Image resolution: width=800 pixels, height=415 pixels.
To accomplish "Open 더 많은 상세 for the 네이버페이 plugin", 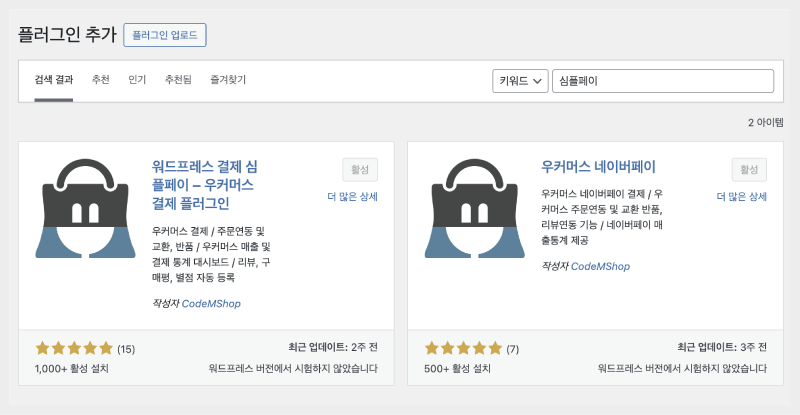I will pyautogui.click(x=742, y=197).
